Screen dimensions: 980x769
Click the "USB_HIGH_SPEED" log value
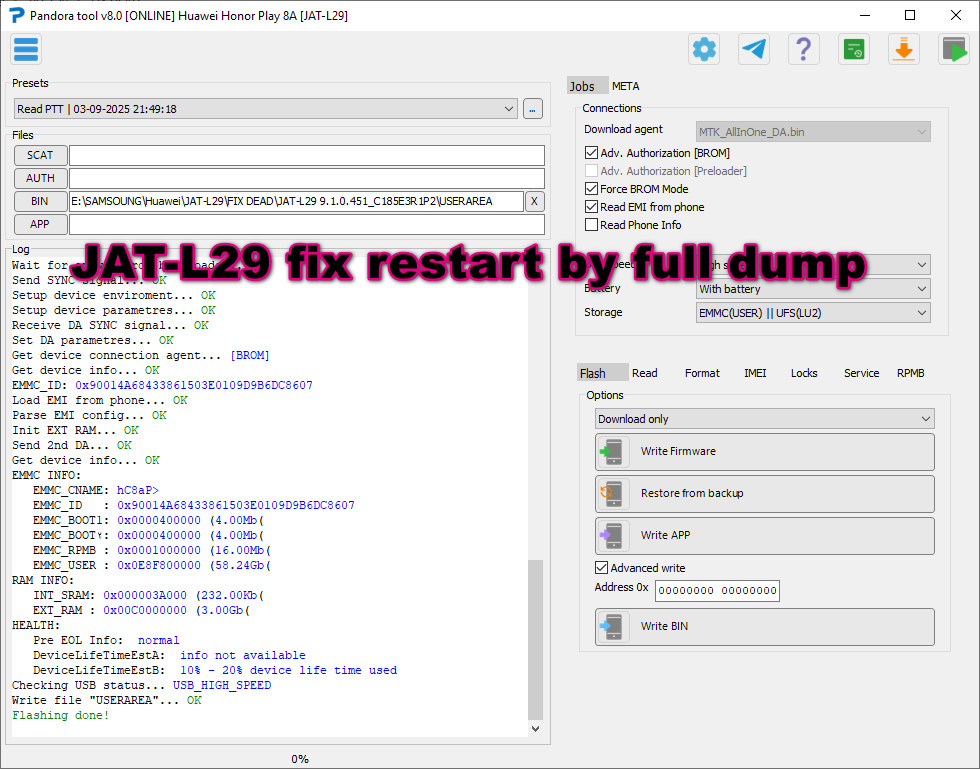click(x=222, y=685)
